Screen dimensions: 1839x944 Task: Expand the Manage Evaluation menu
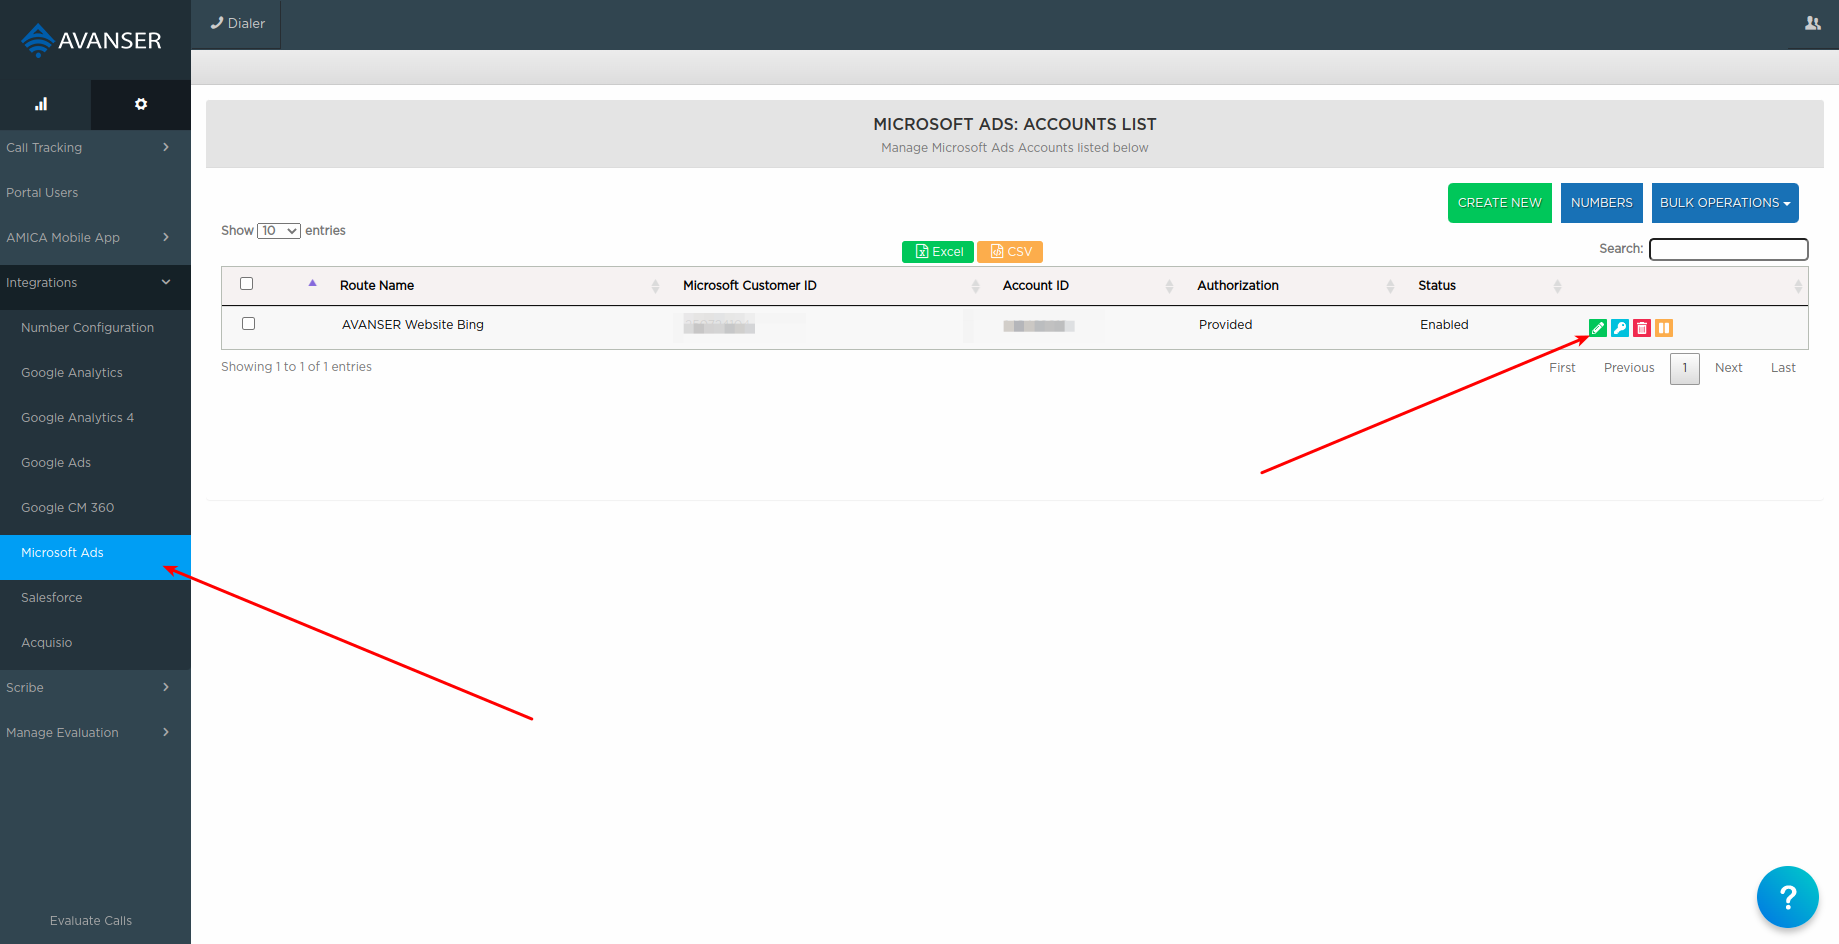(95, 733)
